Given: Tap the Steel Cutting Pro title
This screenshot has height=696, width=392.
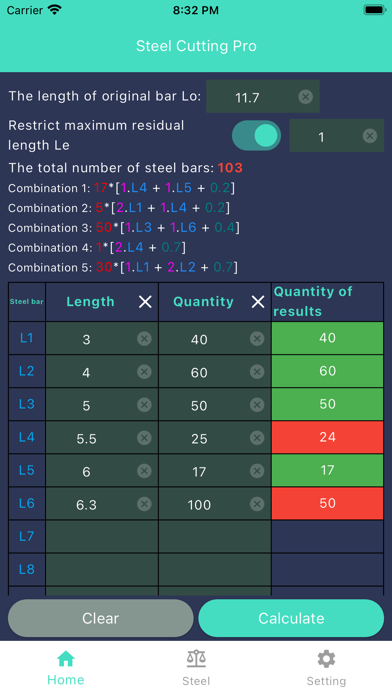Looking at the screenshot, I should click(x=196, y=46).
